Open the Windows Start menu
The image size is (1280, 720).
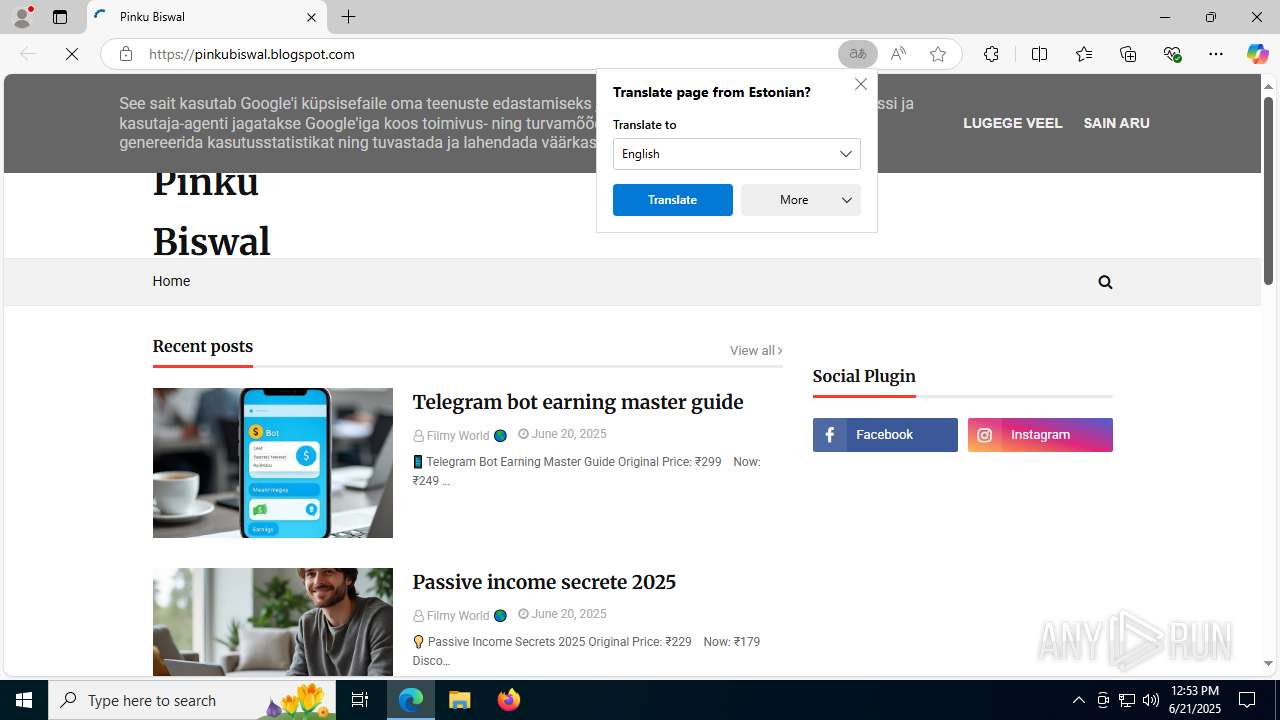point(24,700)
